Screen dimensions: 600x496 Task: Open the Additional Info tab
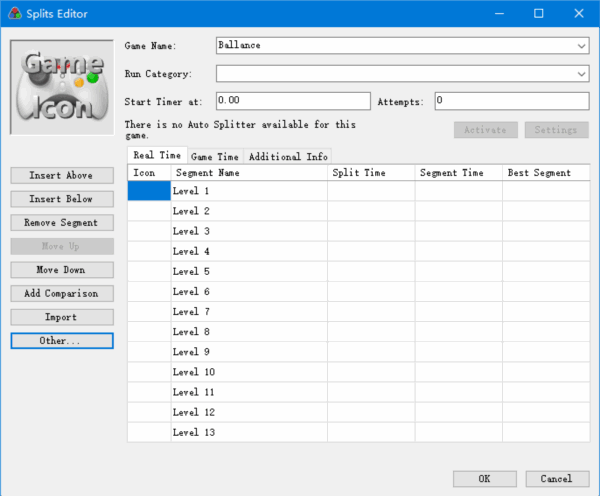(x=287, y=157)
